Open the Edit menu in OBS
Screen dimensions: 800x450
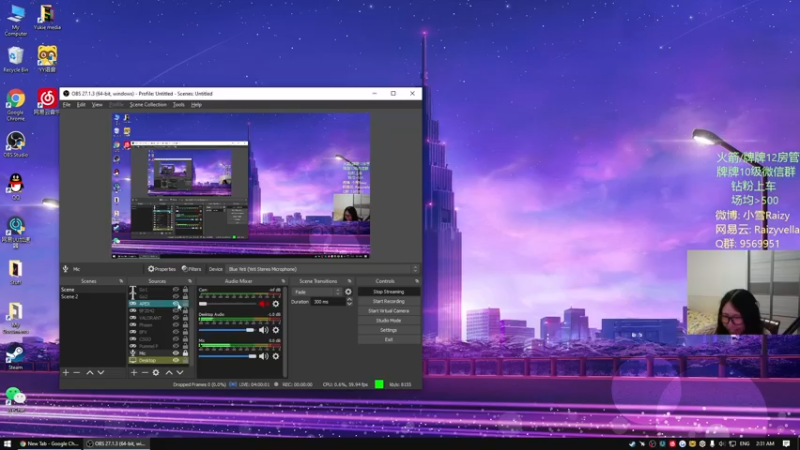pyautogui.click(x=81, y=105)
